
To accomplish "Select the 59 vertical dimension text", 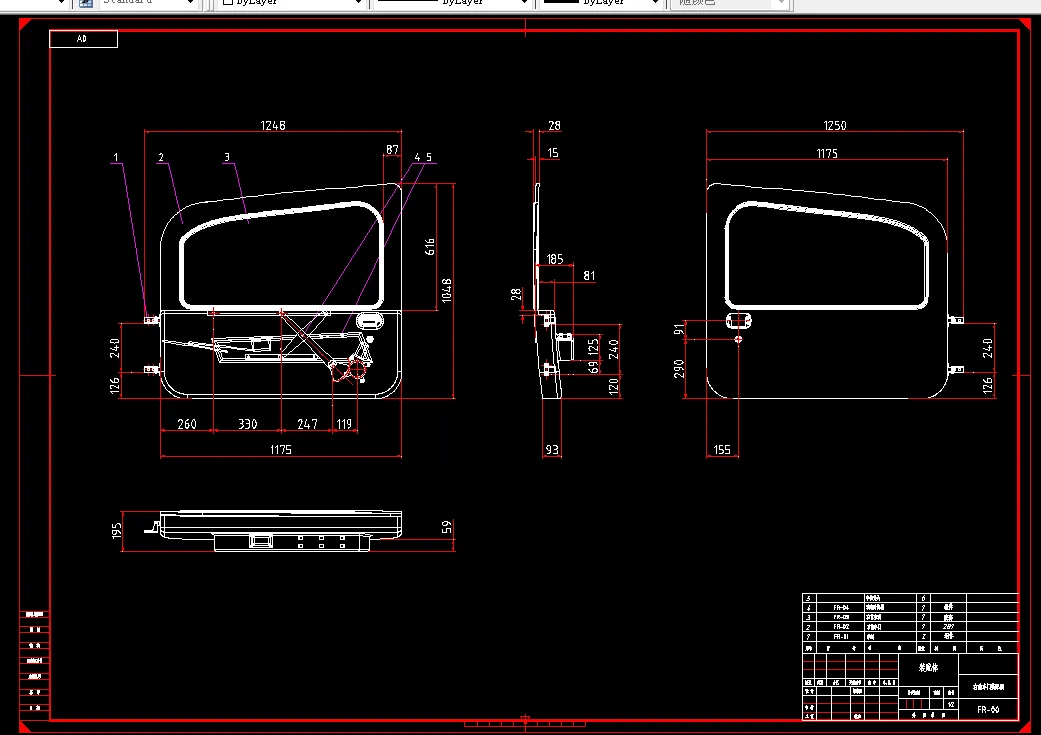I will coord(447,527).
